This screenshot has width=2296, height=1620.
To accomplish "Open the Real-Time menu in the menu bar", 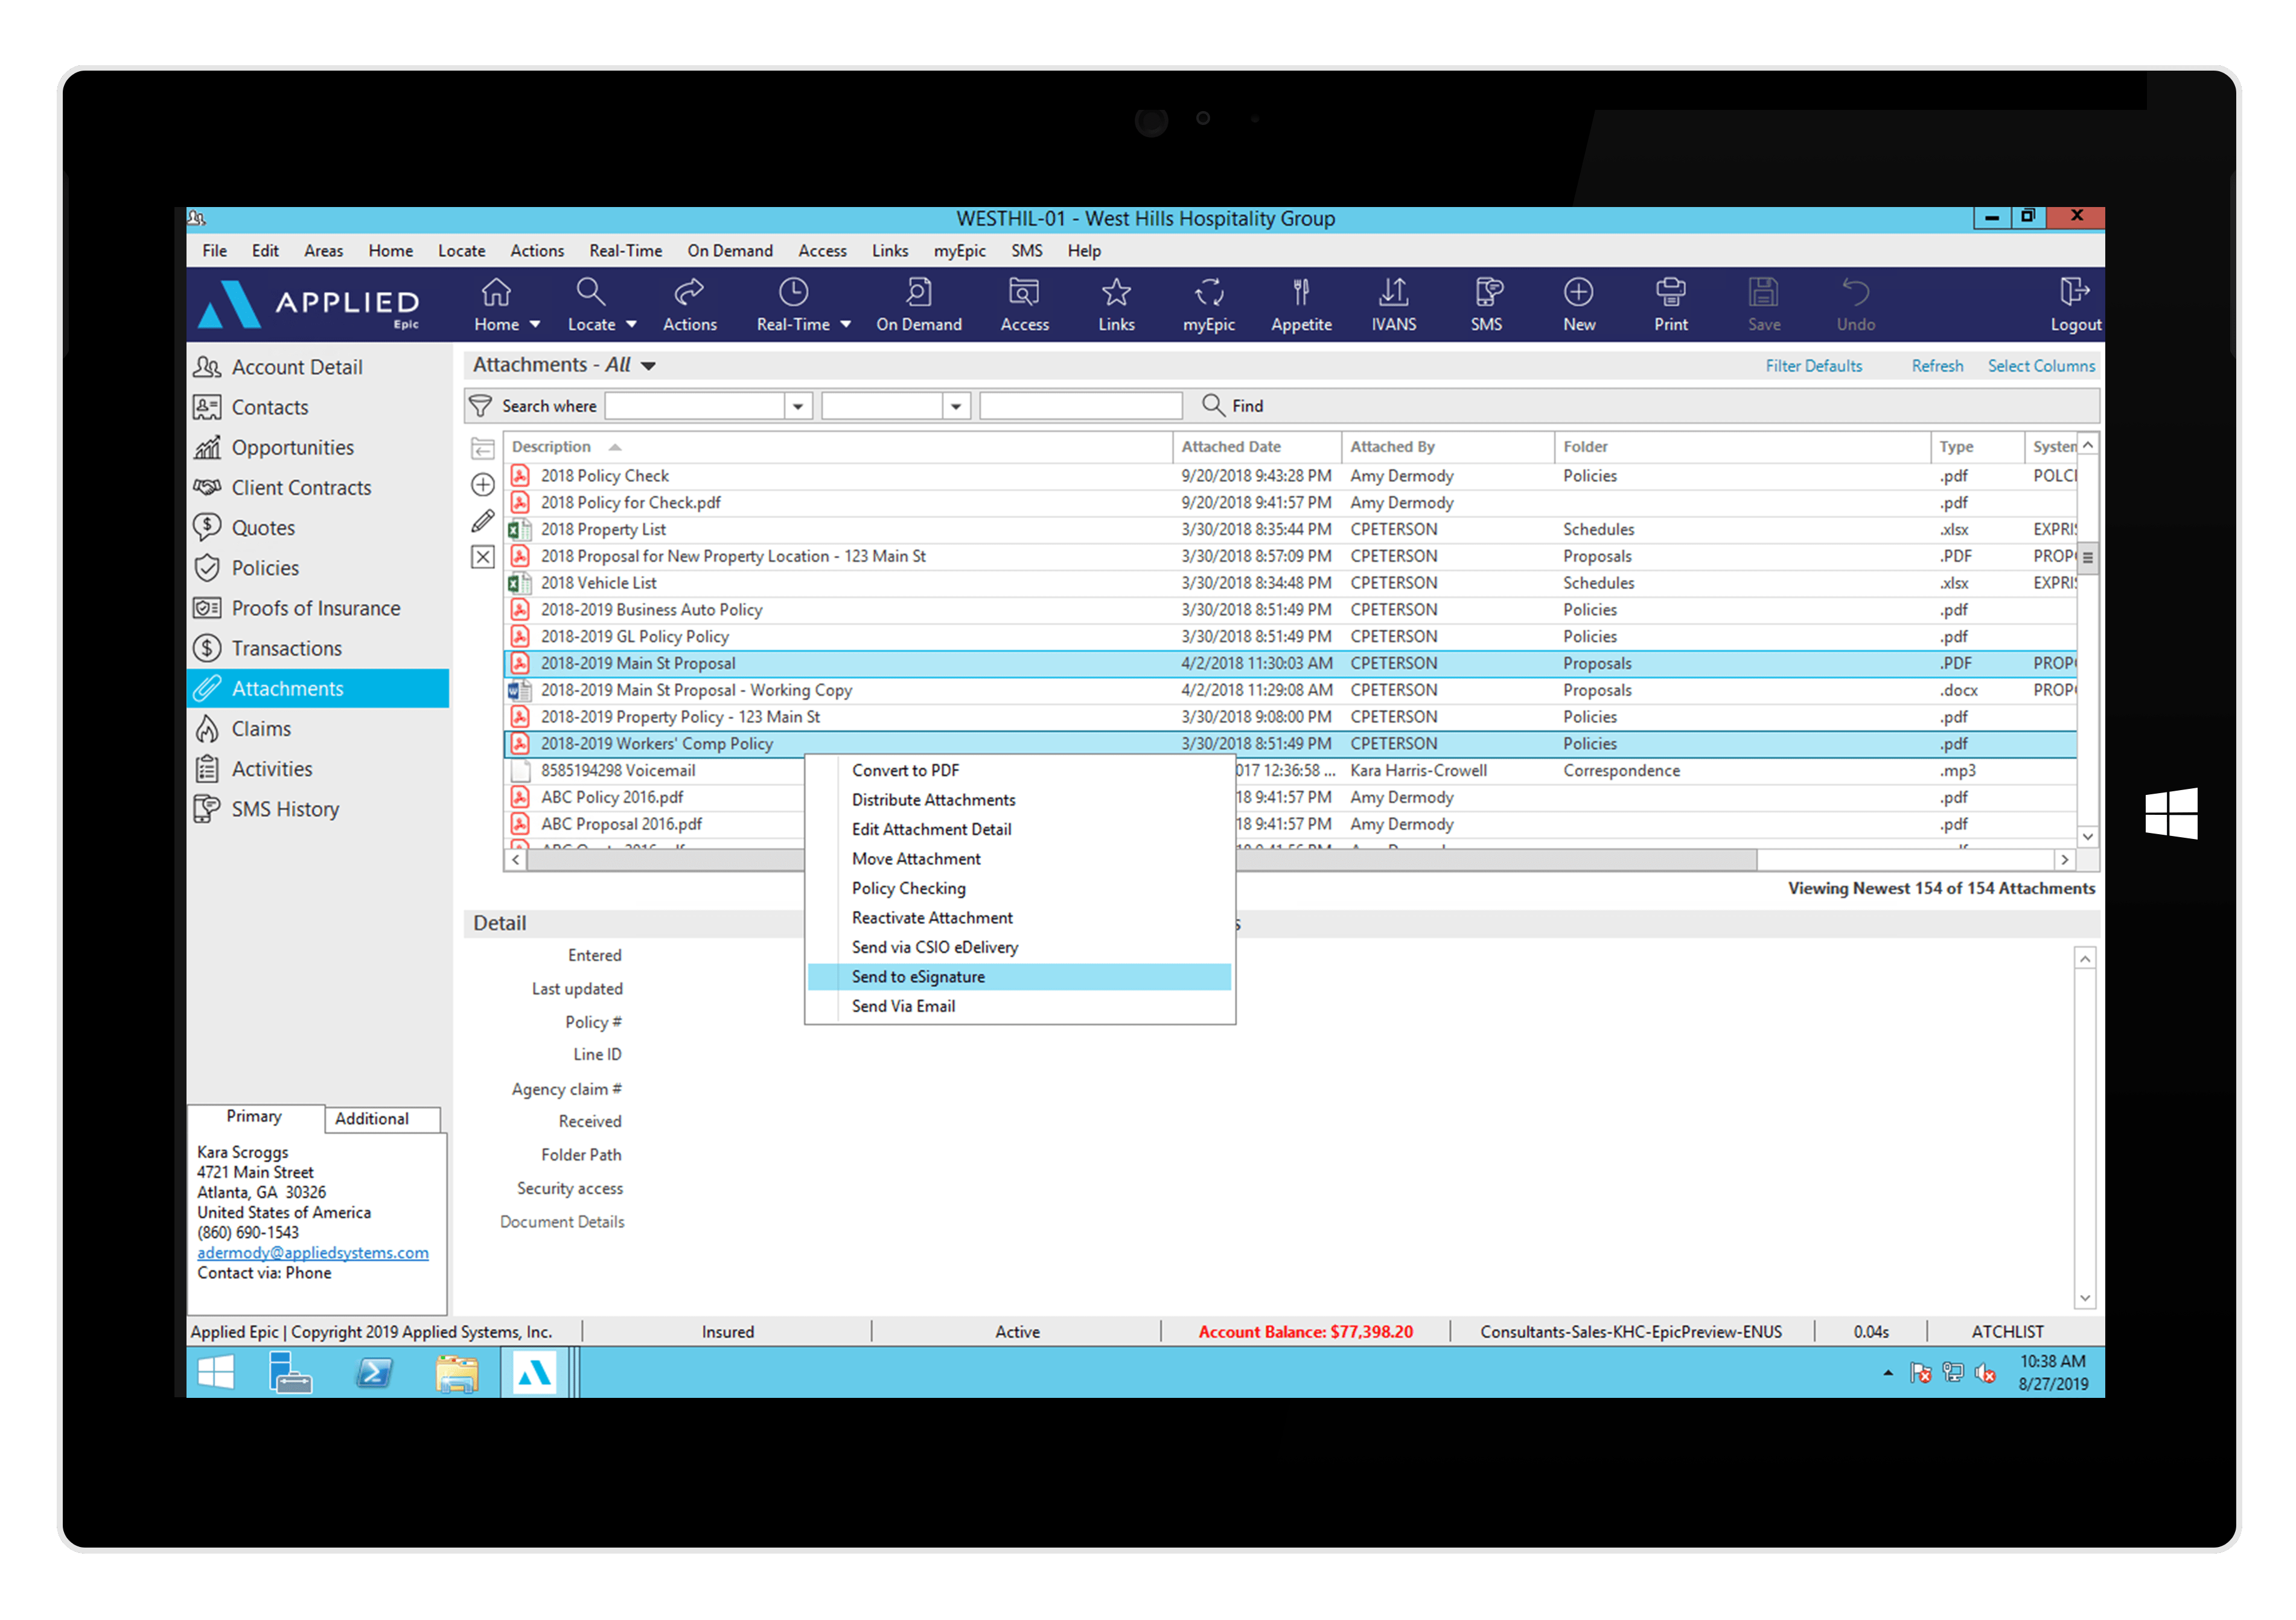I will pyautogui.click(x=625, y=251).
